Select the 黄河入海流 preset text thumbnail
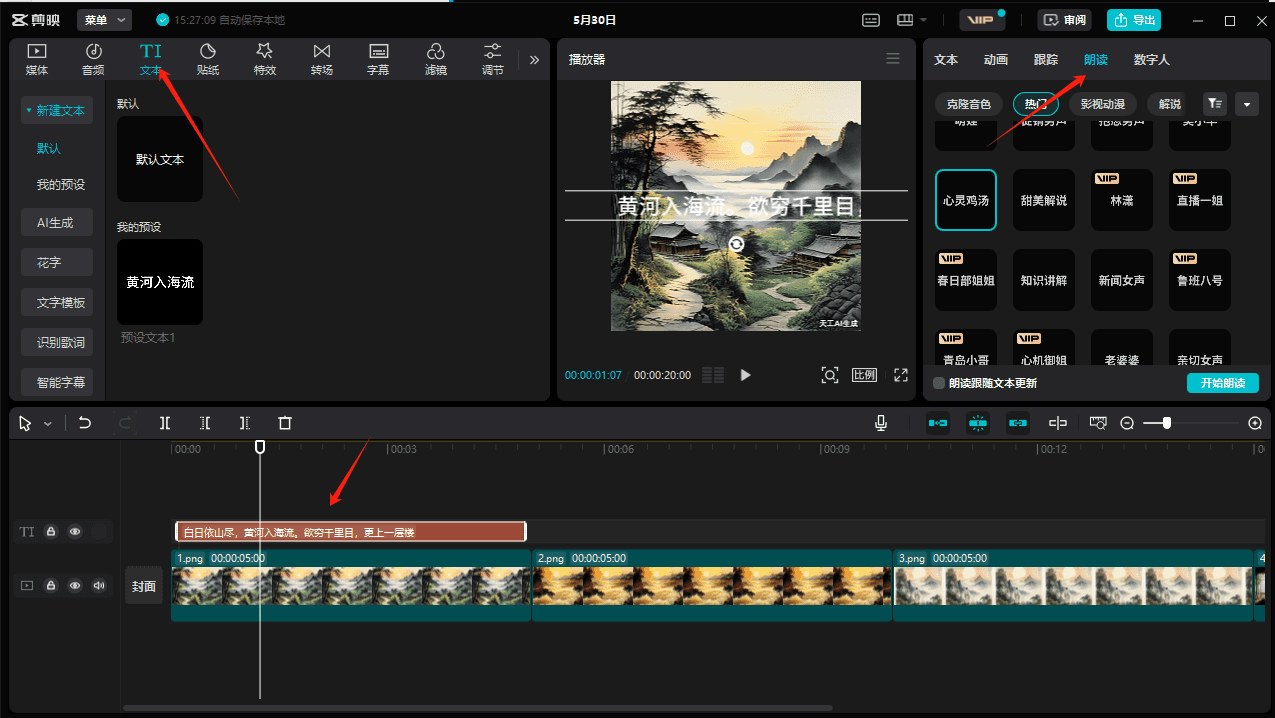This screenshot has width=1275, height=718. click(x=160, y=282)
